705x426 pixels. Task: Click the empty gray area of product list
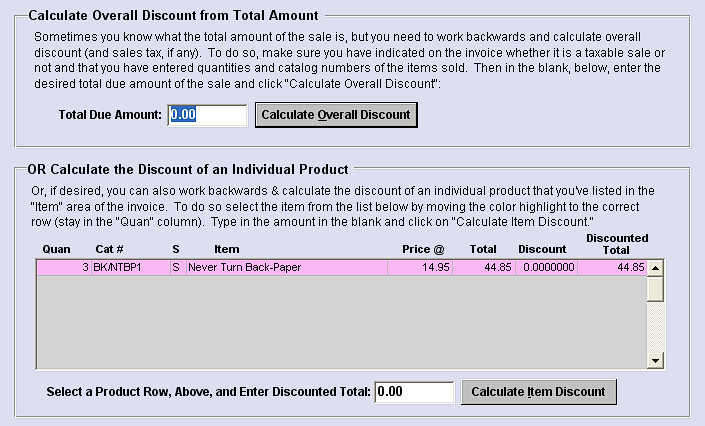(340, 322)
